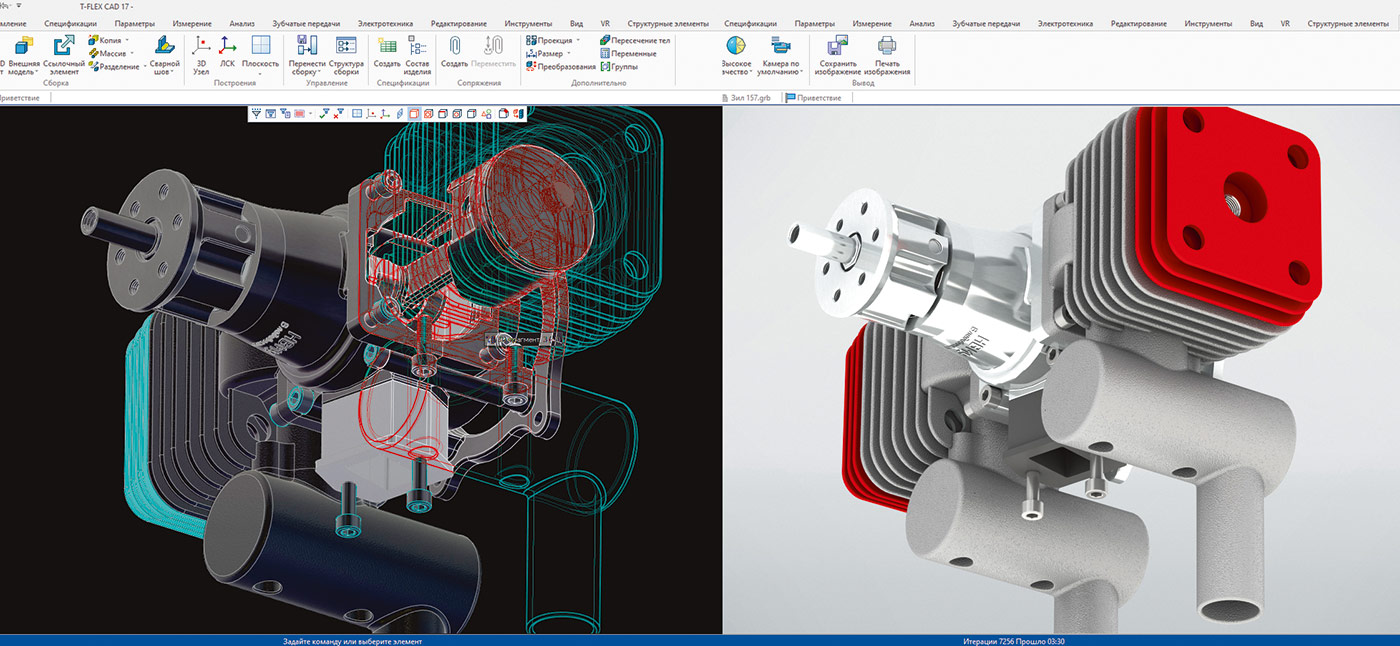Click the plain funnel filter icon
1400x646 pixels.
(x=256, y=114)
